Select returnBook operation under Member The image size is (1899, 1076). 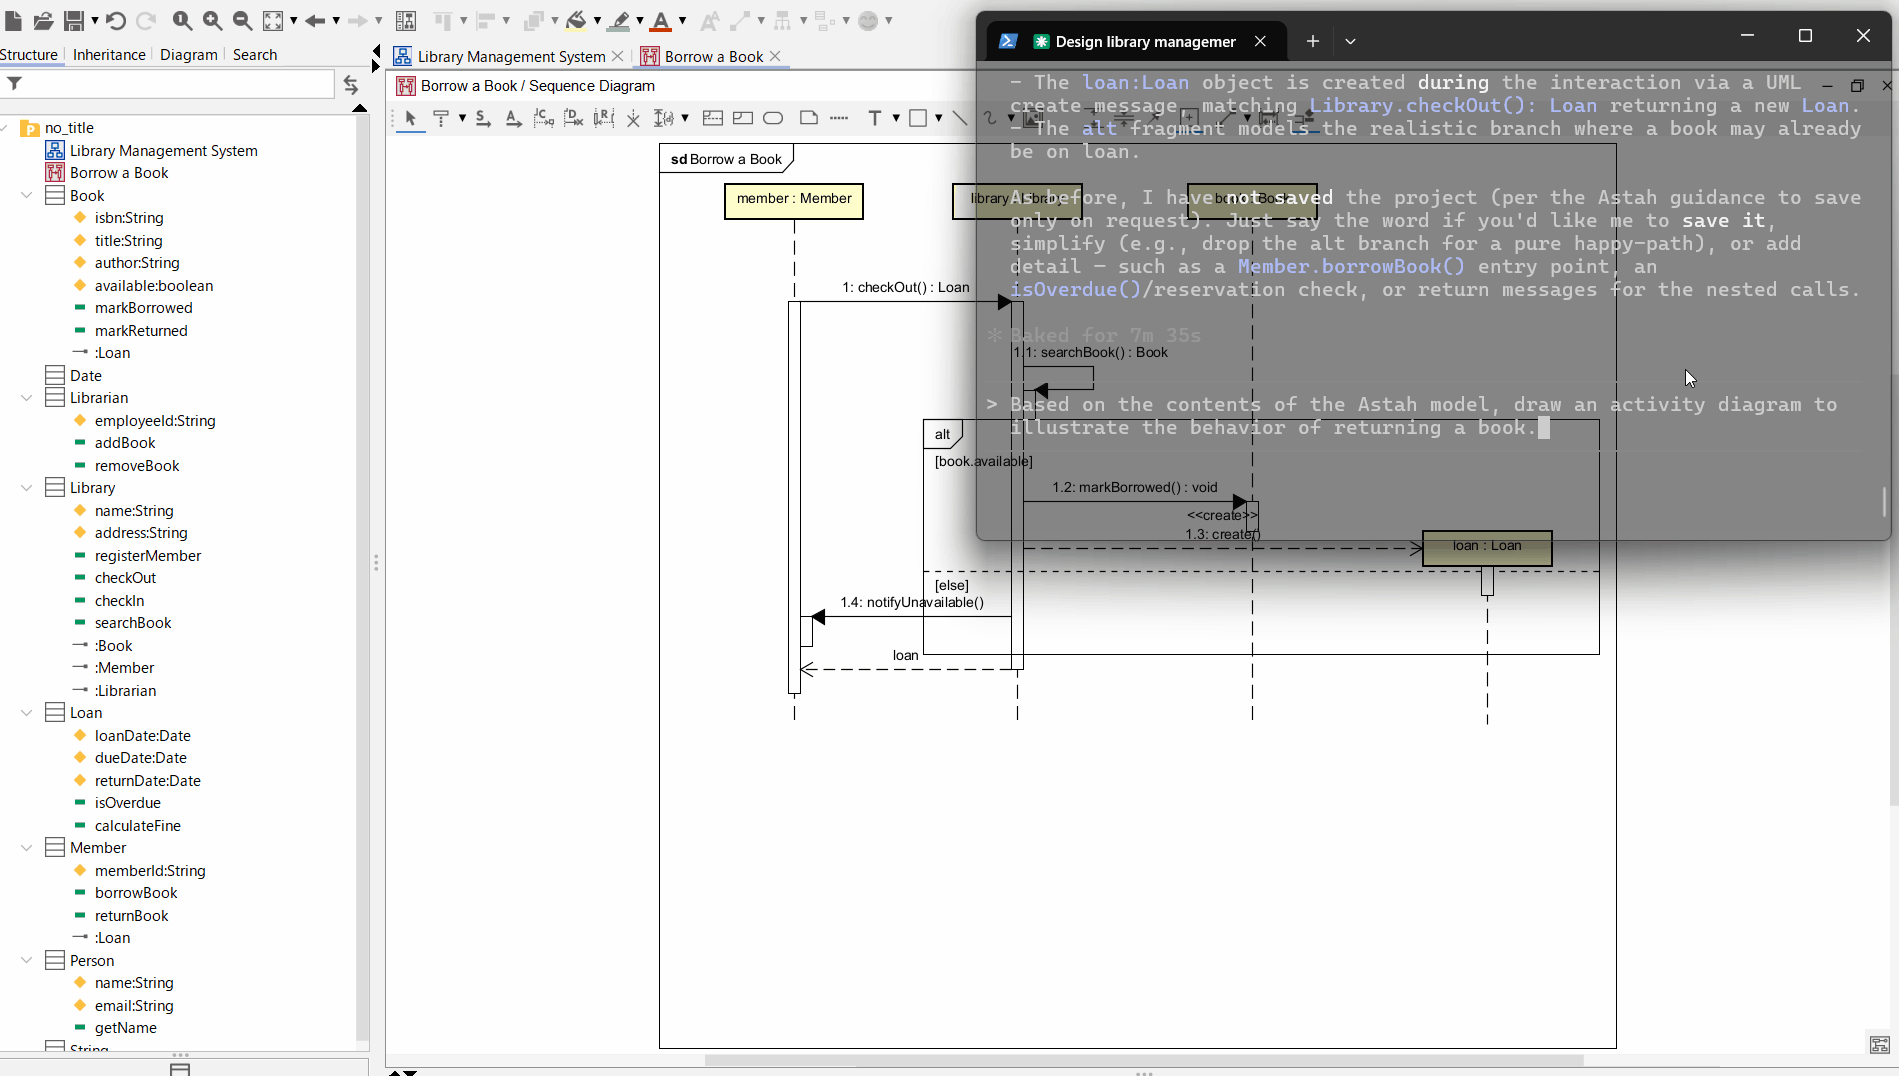coord(131,915)
